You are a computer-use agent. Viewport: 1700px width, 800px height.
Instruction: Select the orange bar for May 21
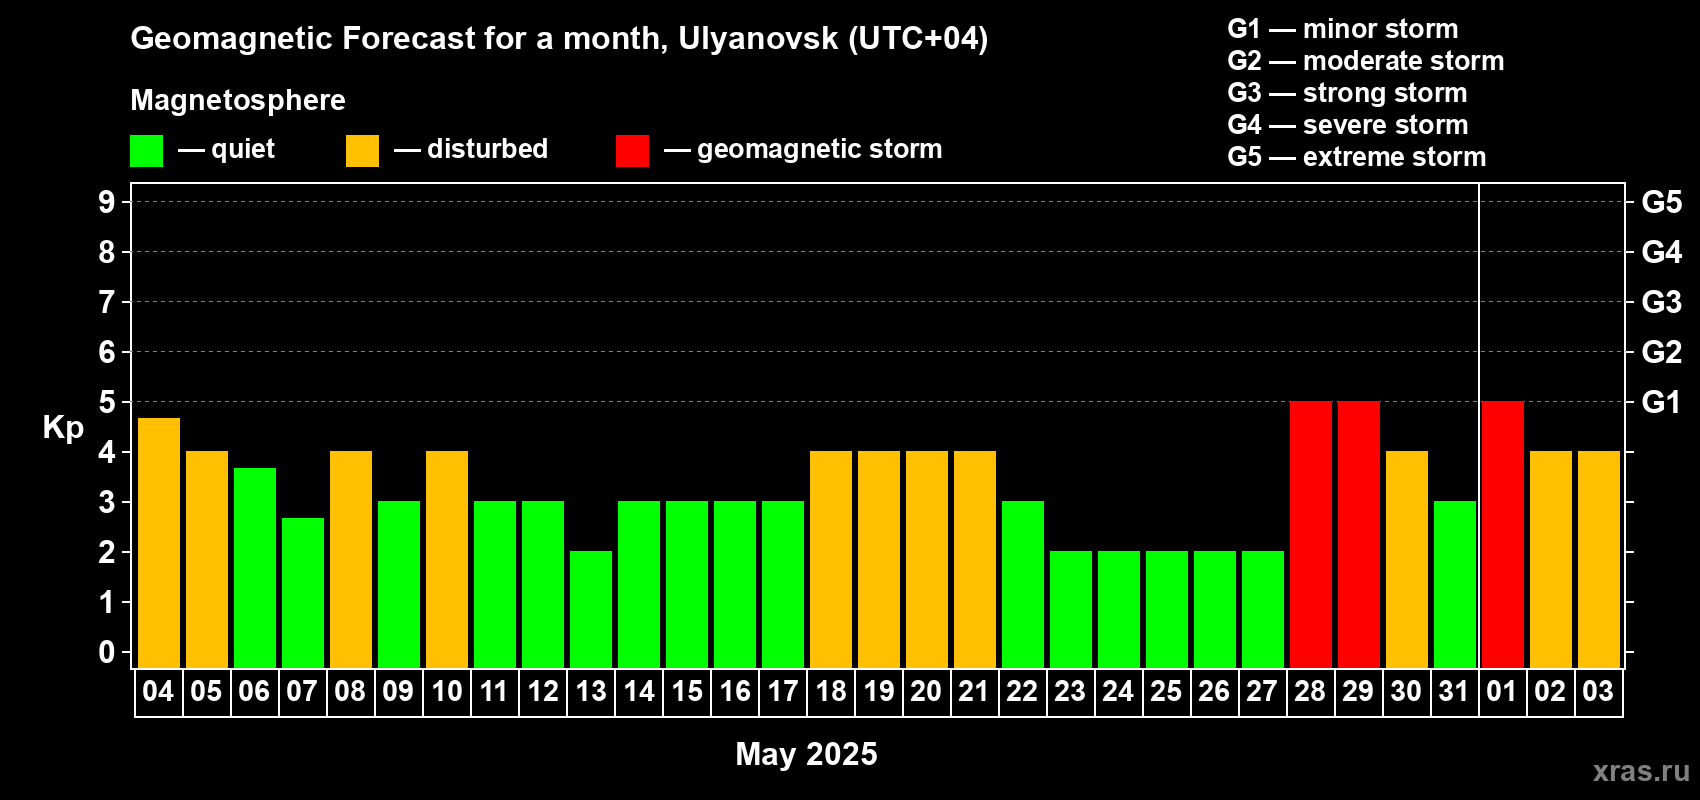[975, 560]
